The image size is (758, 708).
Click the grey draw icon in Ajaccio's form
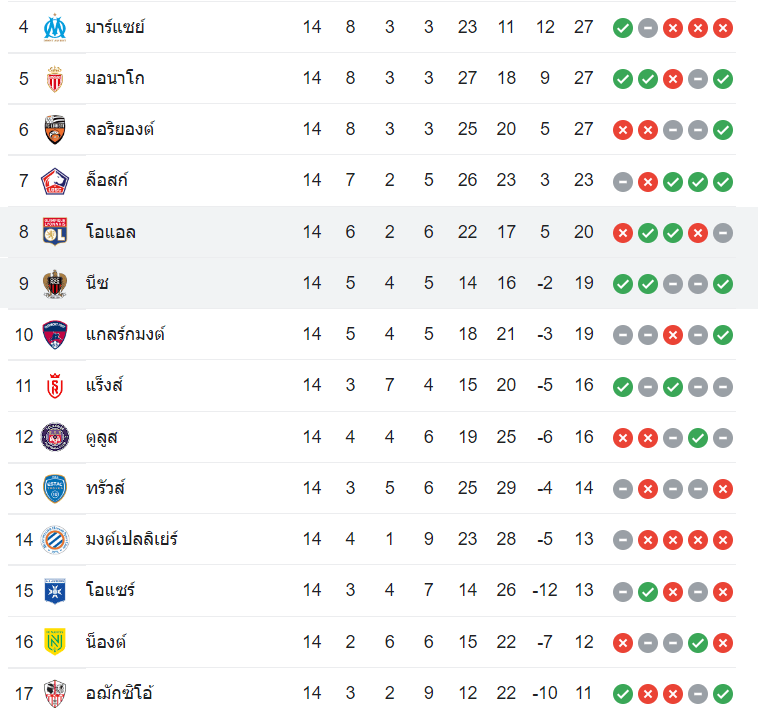698,693
